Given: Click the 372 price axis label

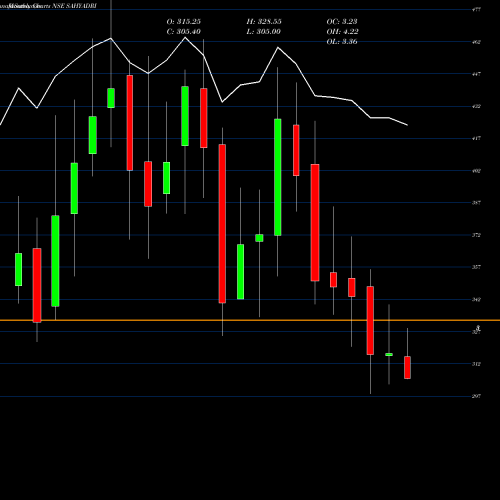Looking at the screenshot, I should [477, 235].
